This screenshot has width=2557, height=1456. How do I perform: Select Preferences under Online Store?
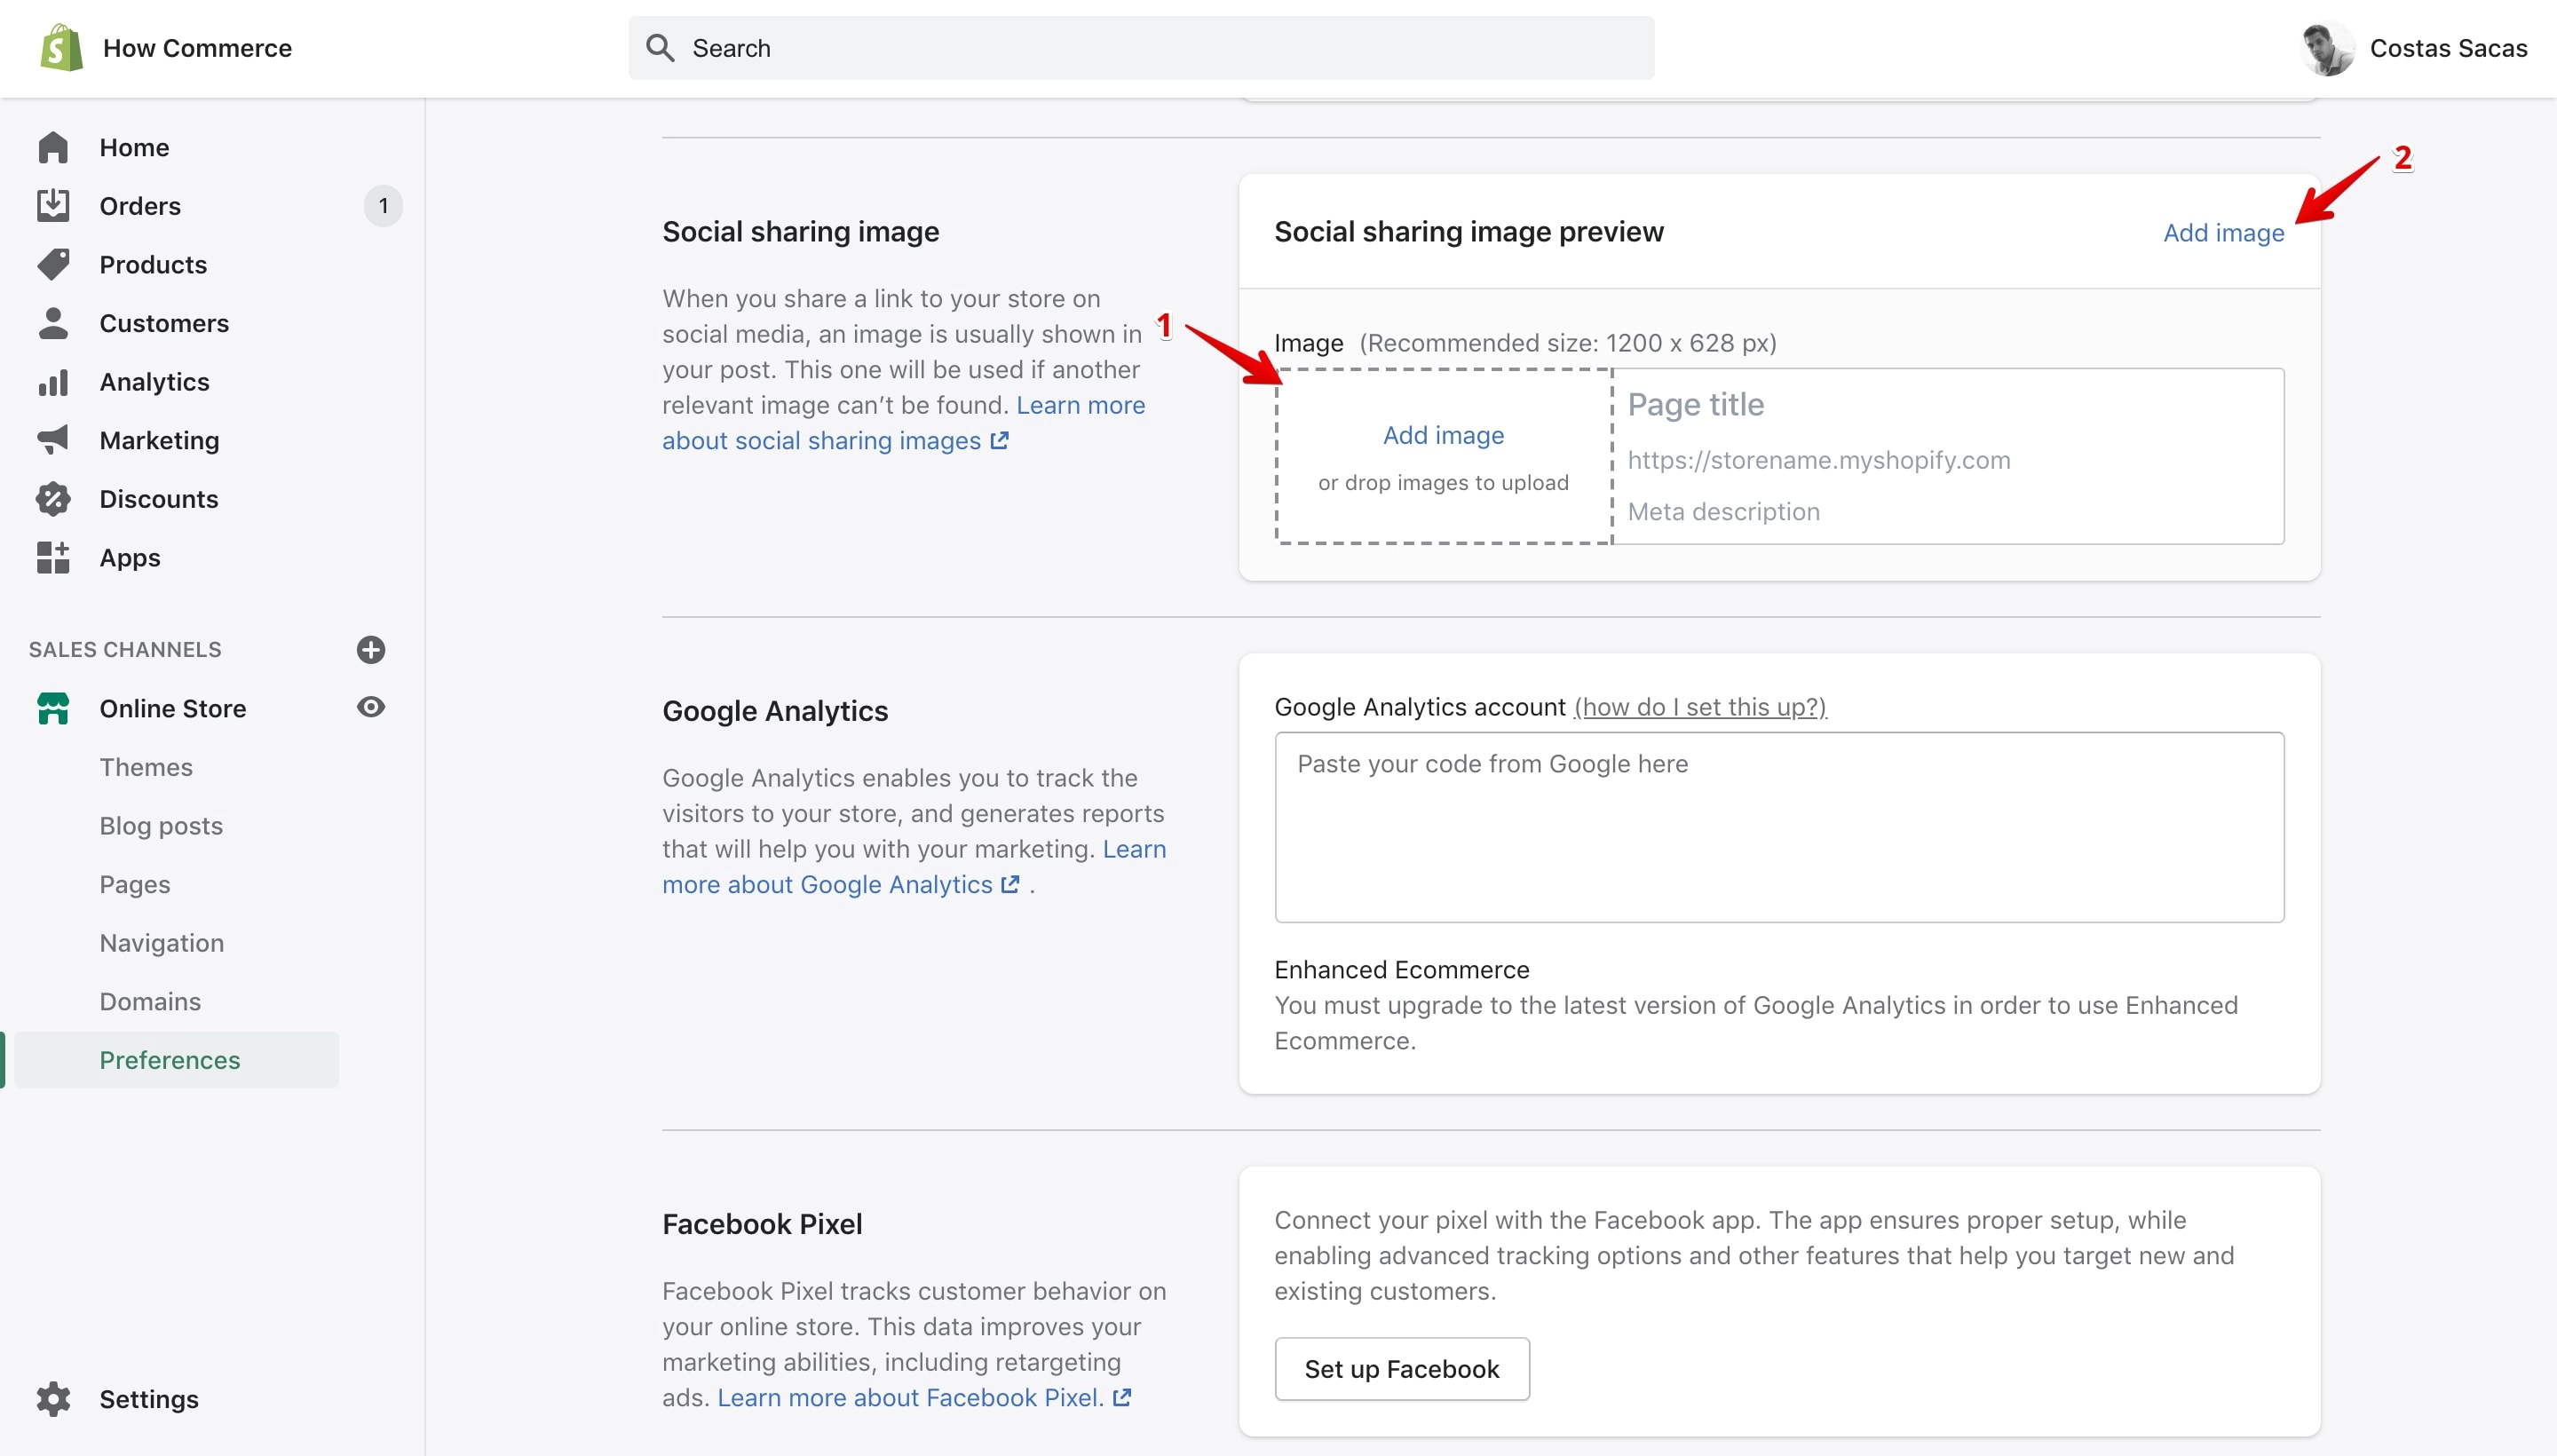coord(176,1060)
